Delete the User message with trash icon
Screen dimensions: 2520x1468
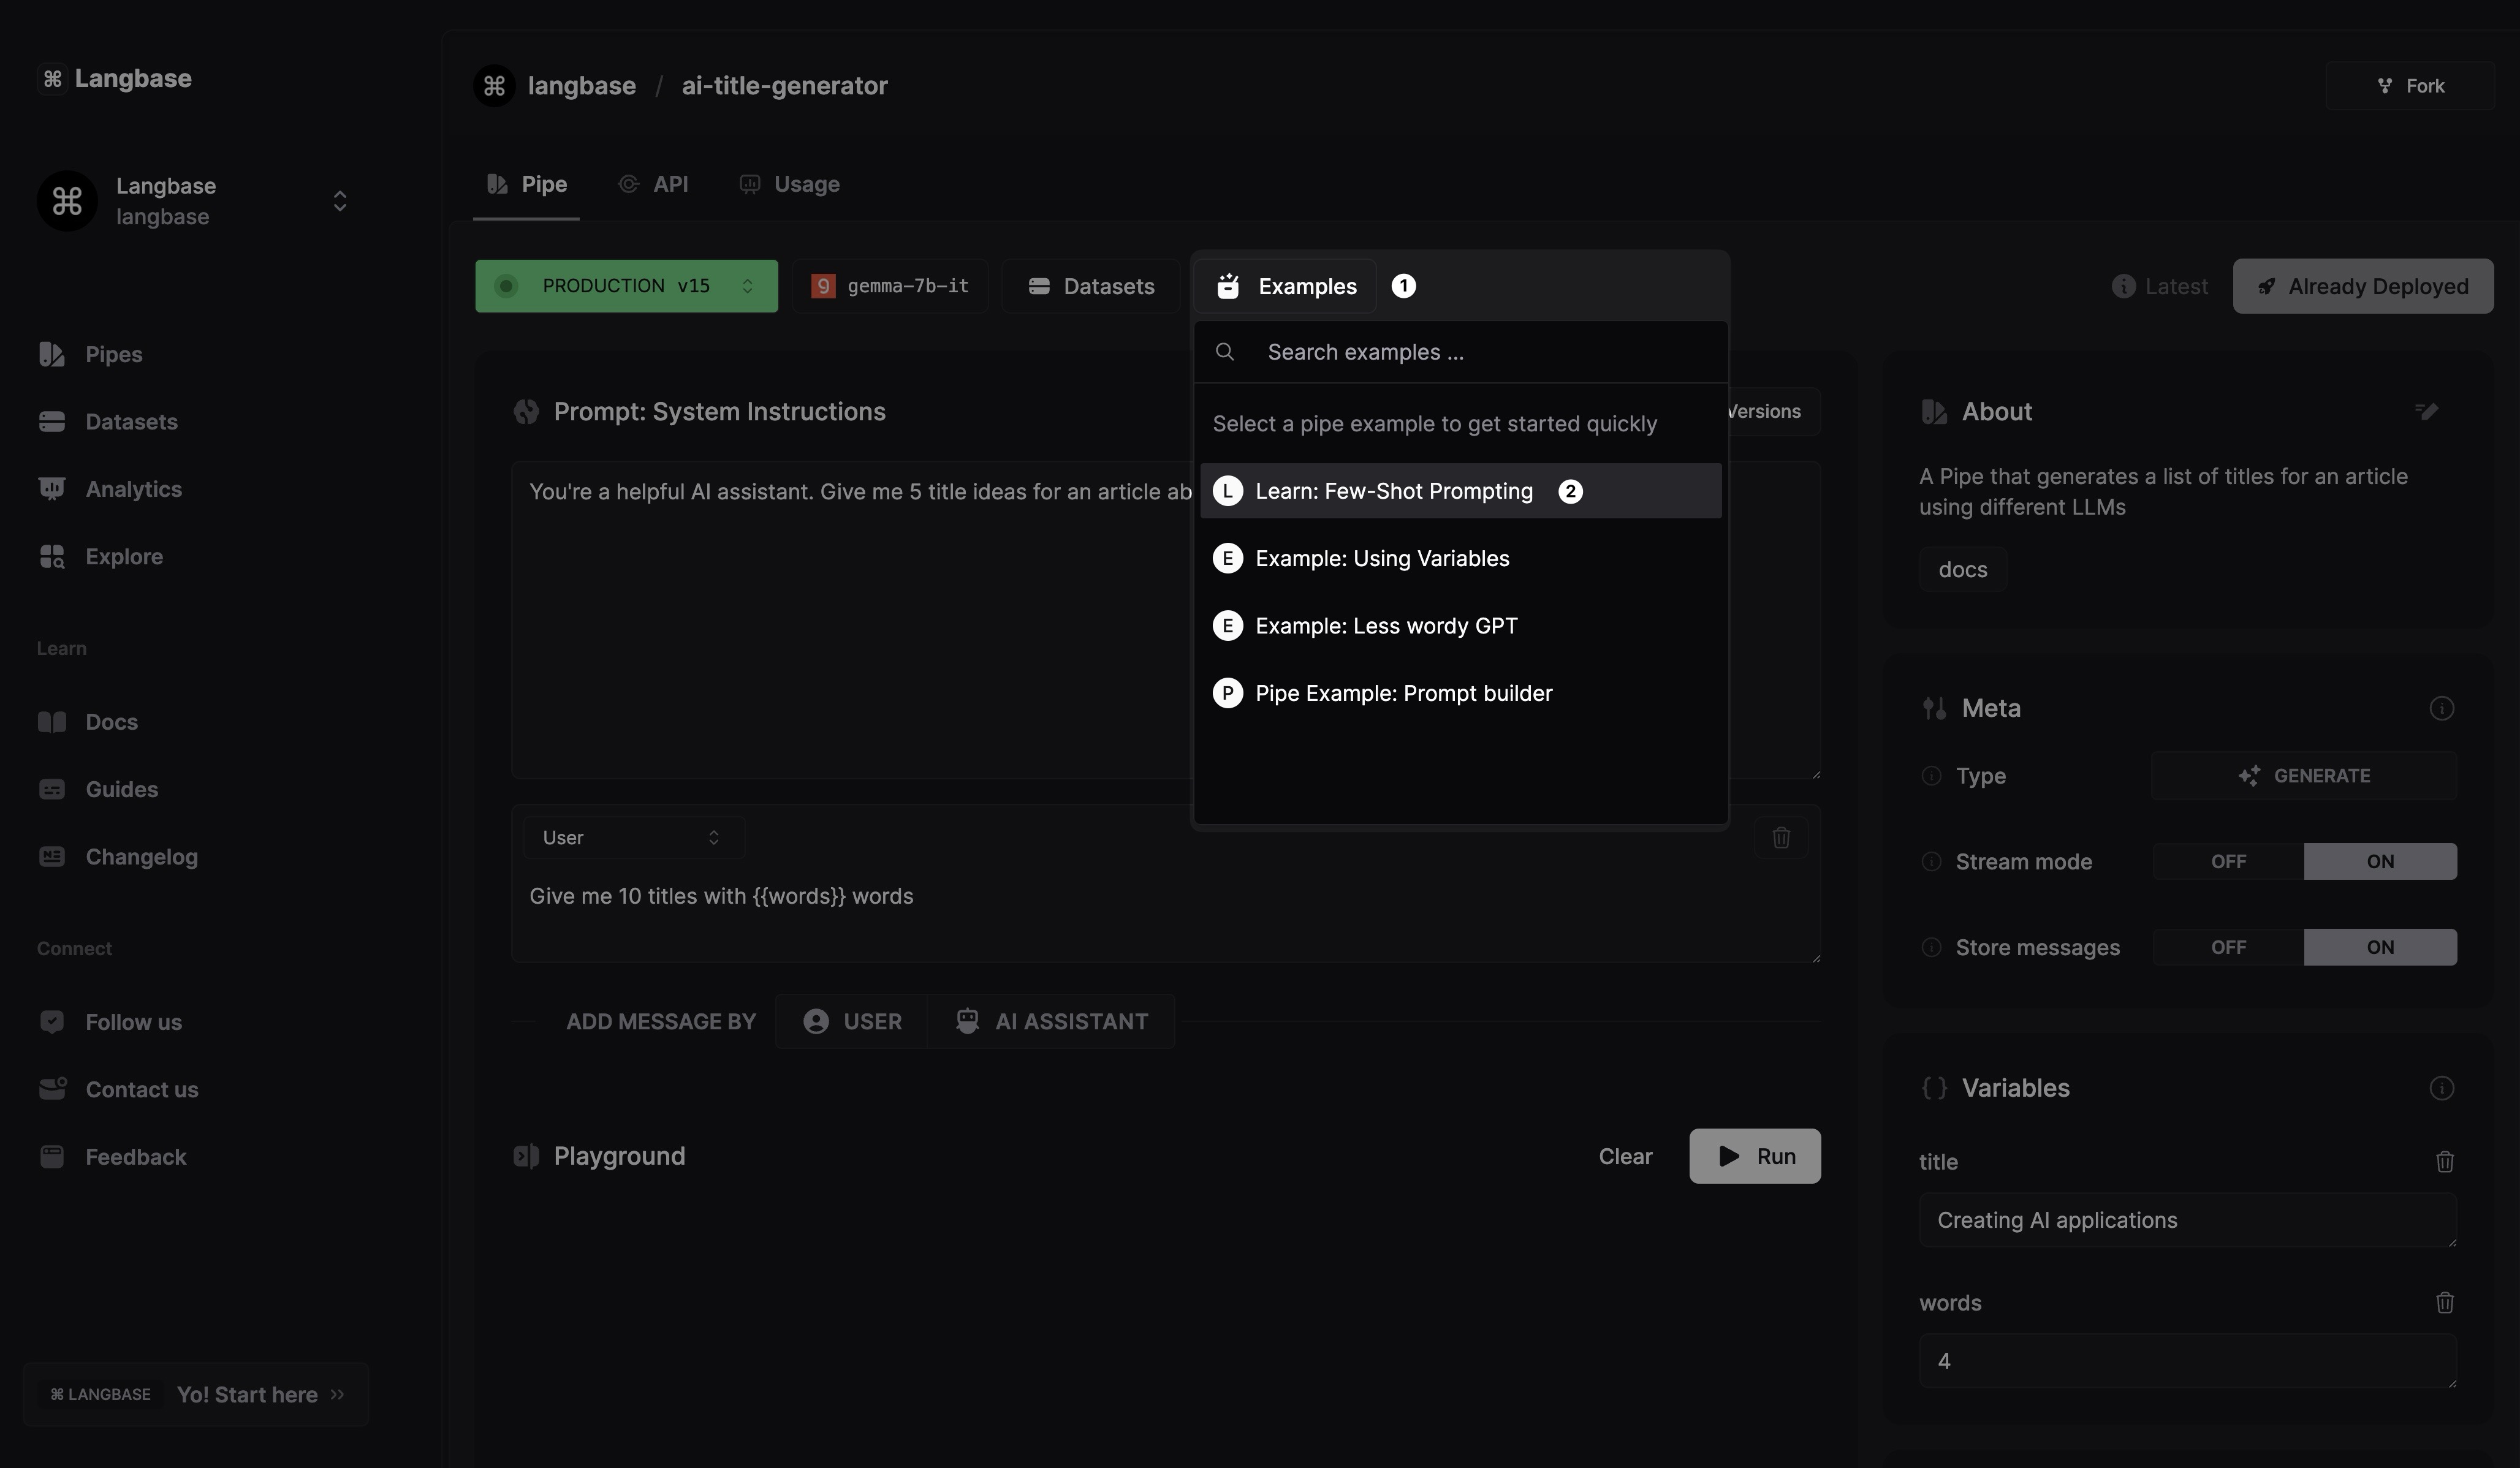pyautogui.click(x=1780, y=837)
